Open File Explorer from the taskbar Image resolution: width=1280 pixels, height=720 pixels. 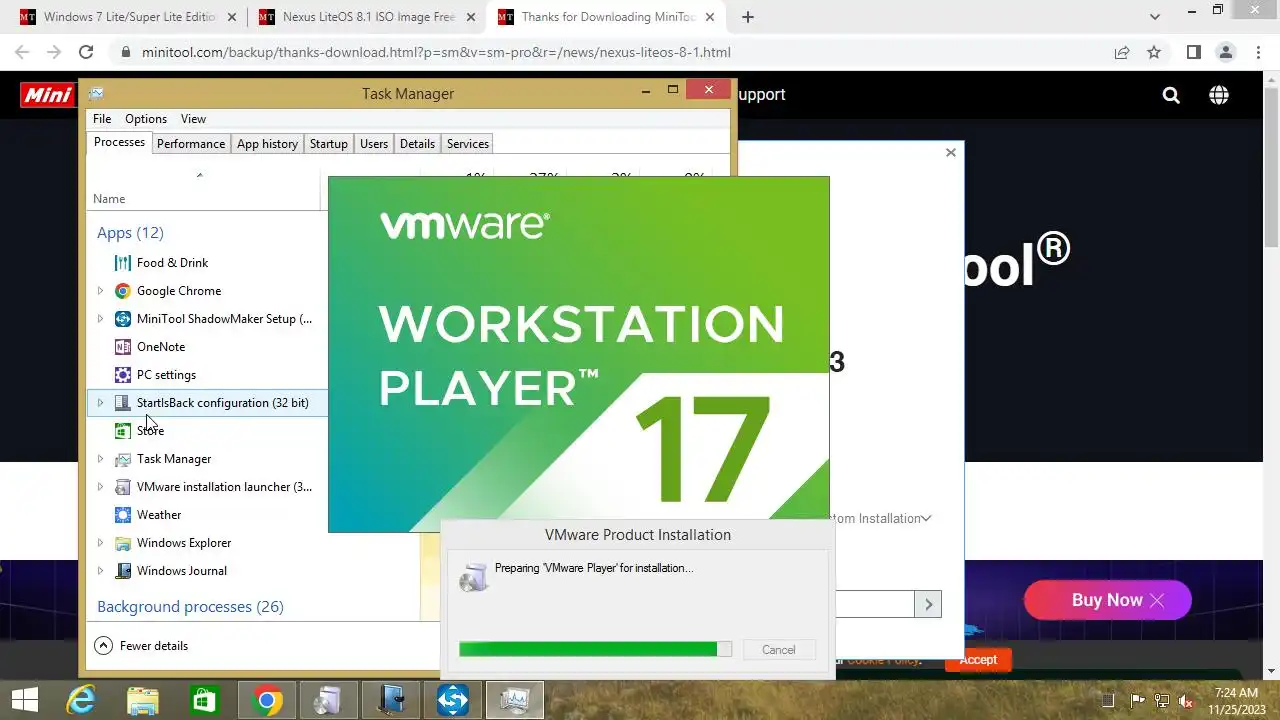click(x=142, y=700)
